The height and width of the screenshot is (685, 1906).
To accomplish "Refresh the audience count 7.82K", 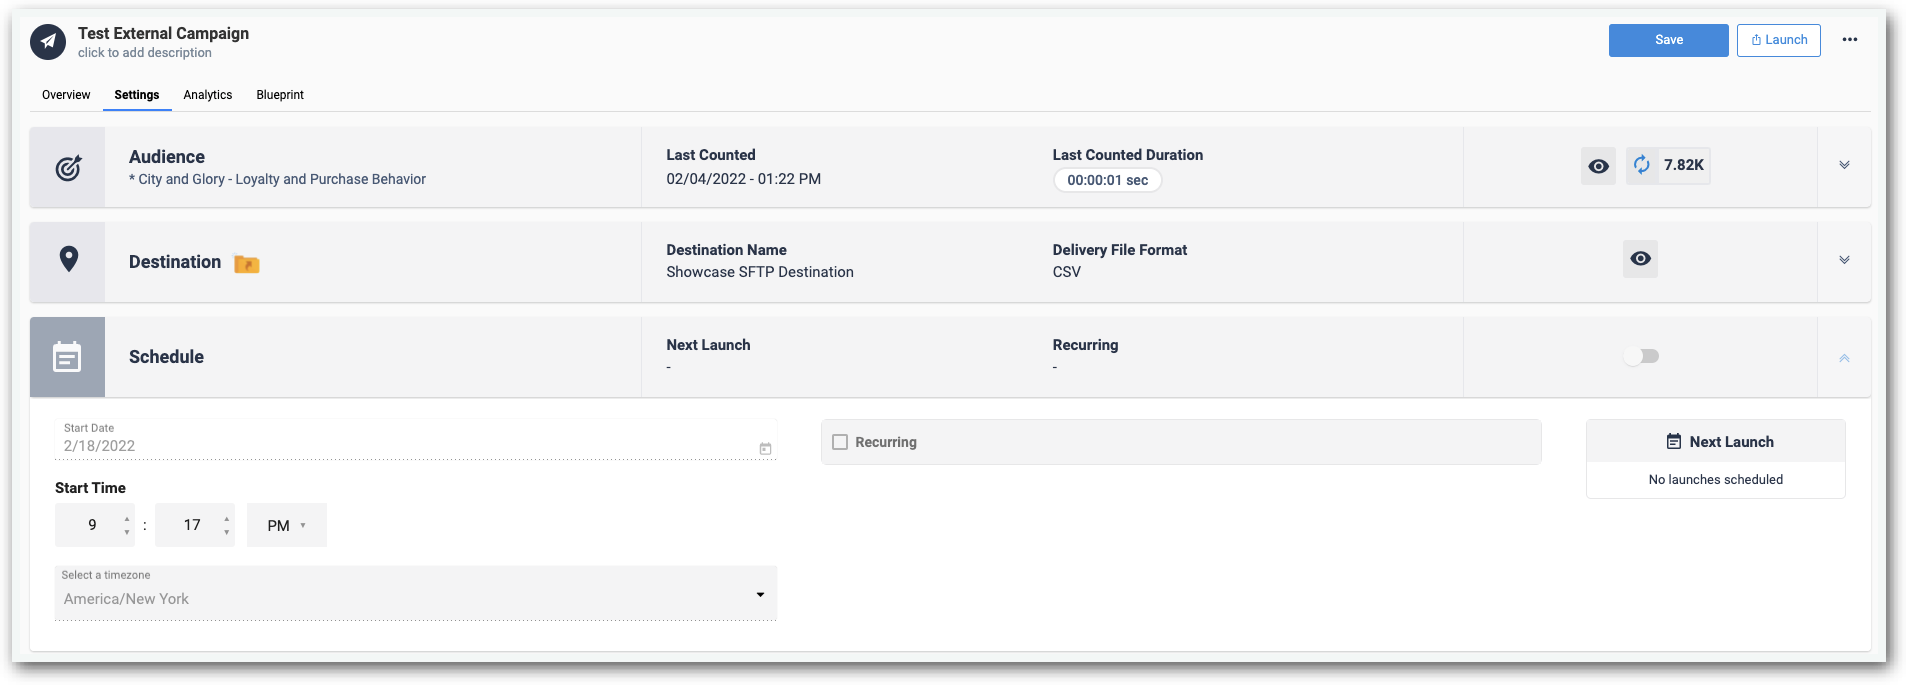I will tap(1642, 165).
